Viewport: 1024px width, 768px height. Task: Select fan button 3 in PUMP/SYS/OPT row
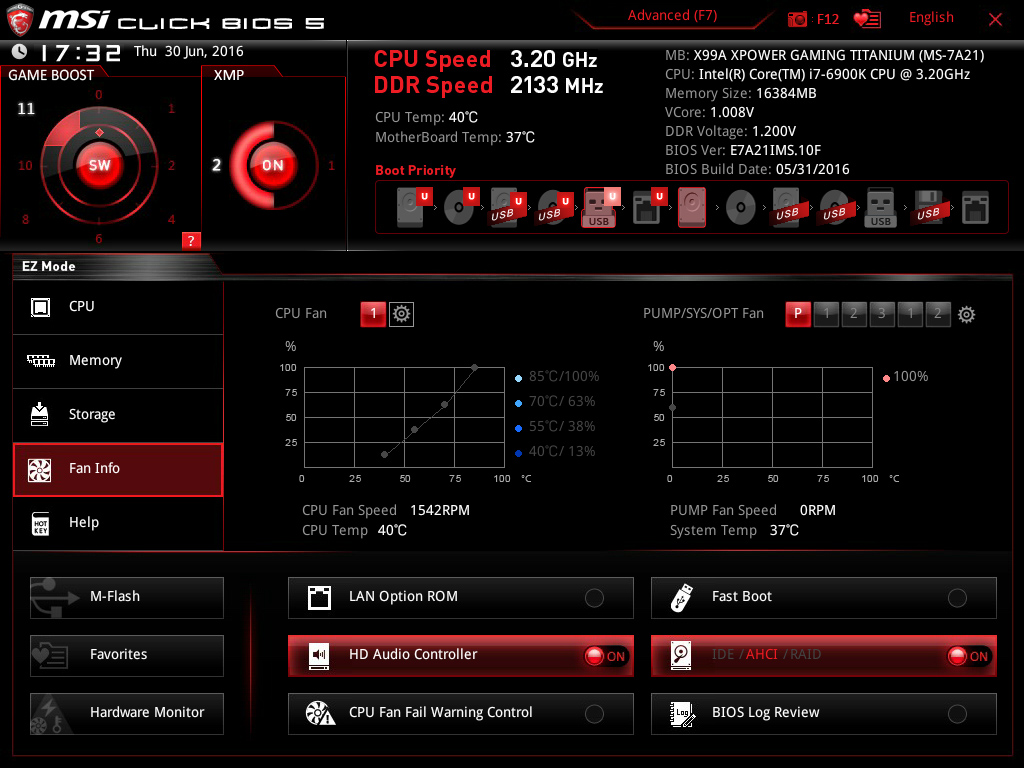pos(882,314)
